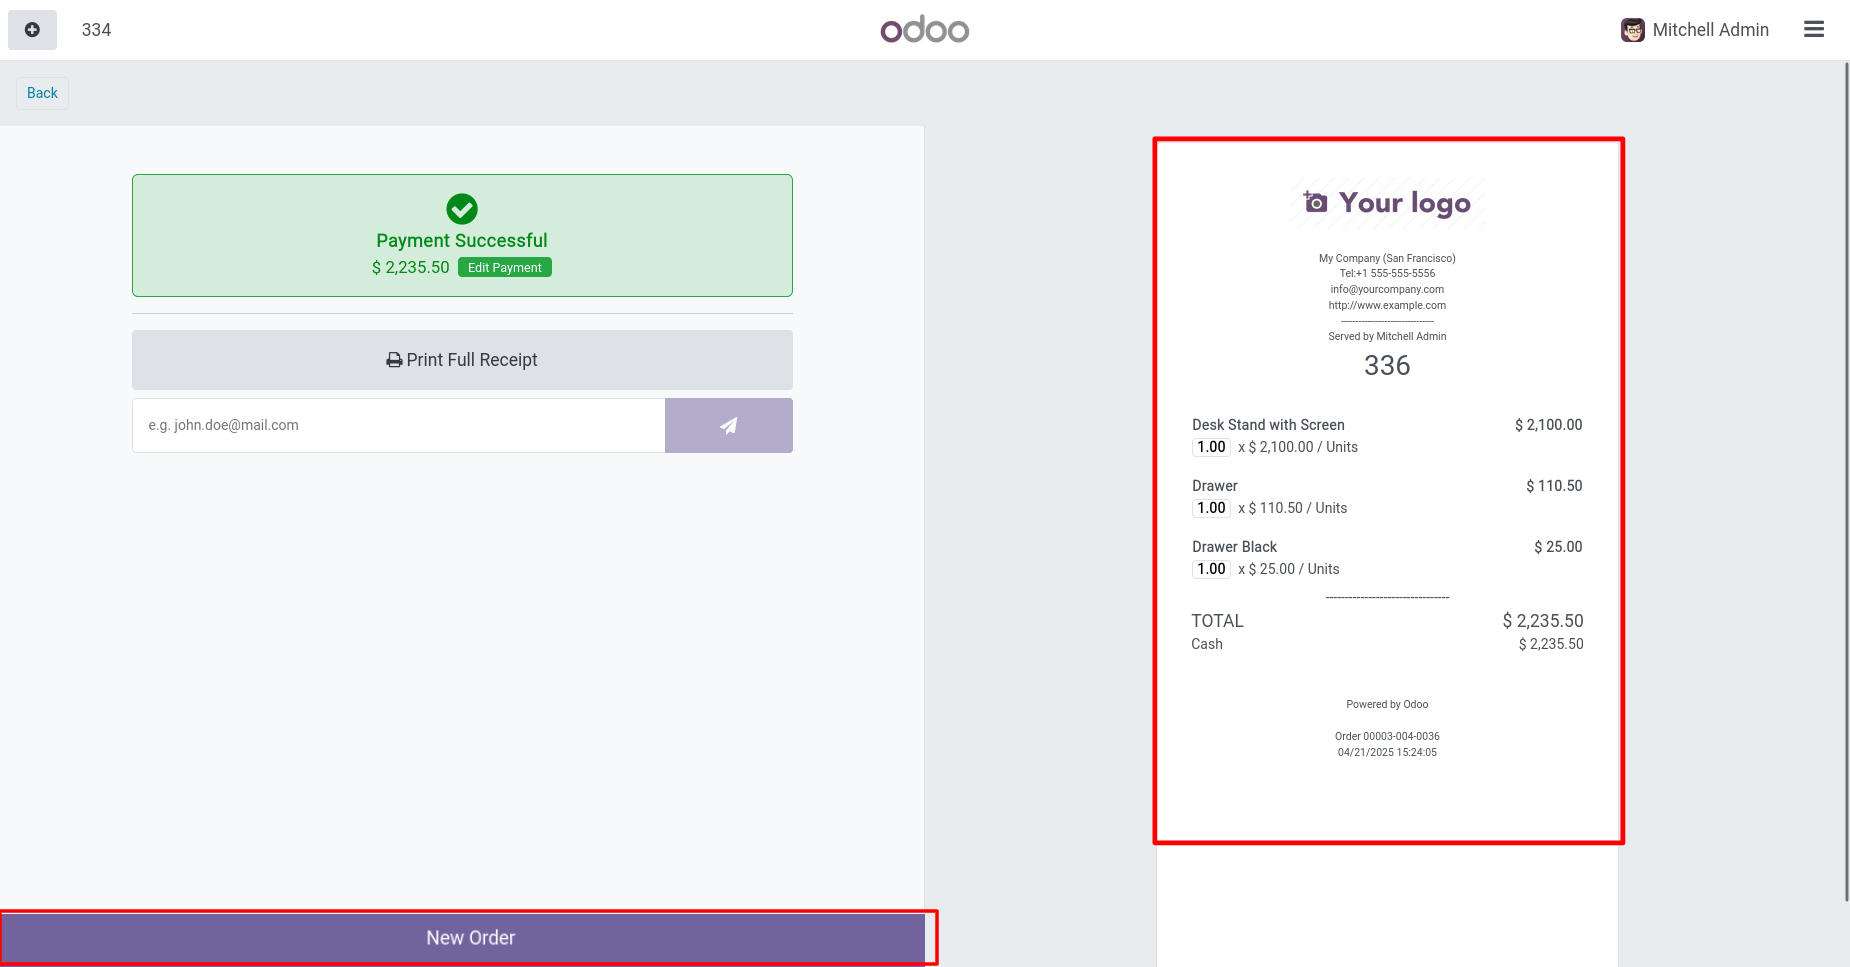
Task: Click TOTAL label on receipt
Action: click(1217, 621)
